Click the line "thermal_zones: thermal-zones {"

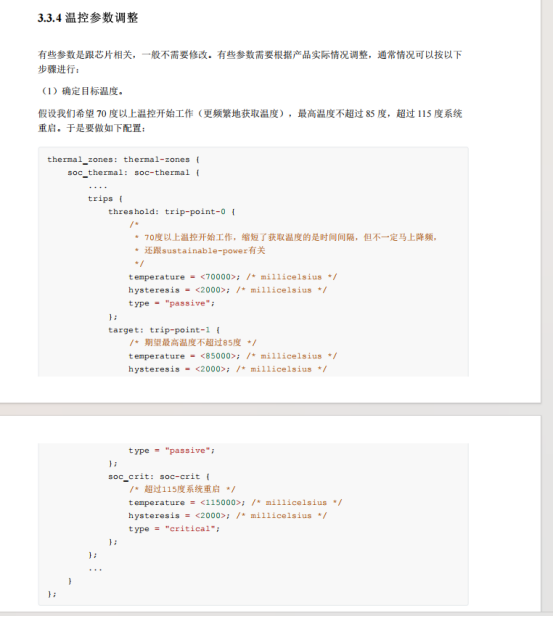pos(124,160)
